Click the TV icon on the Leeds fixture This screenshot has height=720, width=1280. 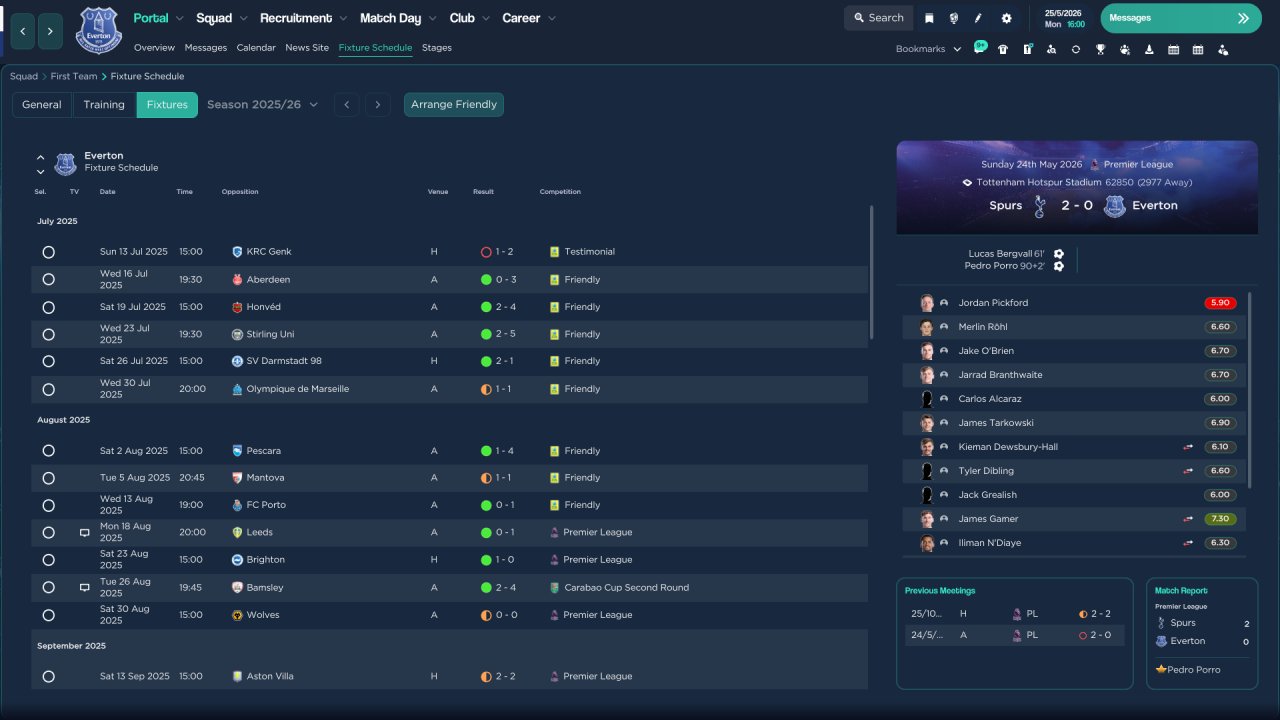[85, 533]
